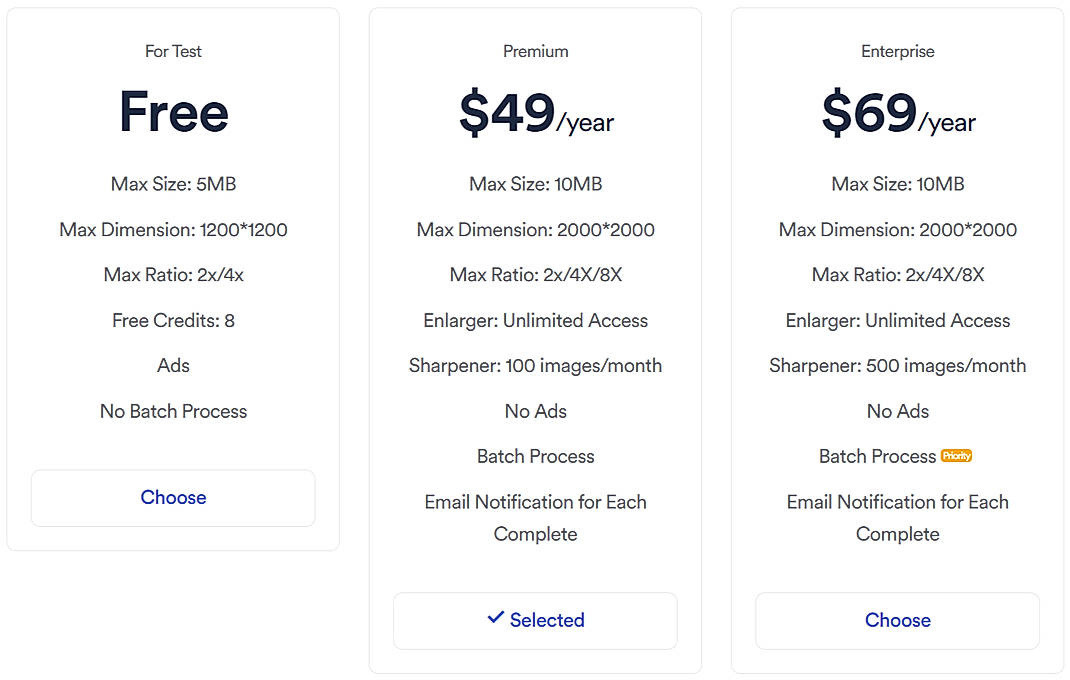
Task: Choose the Enterprise plan
Action: click(x=897, y=620)
